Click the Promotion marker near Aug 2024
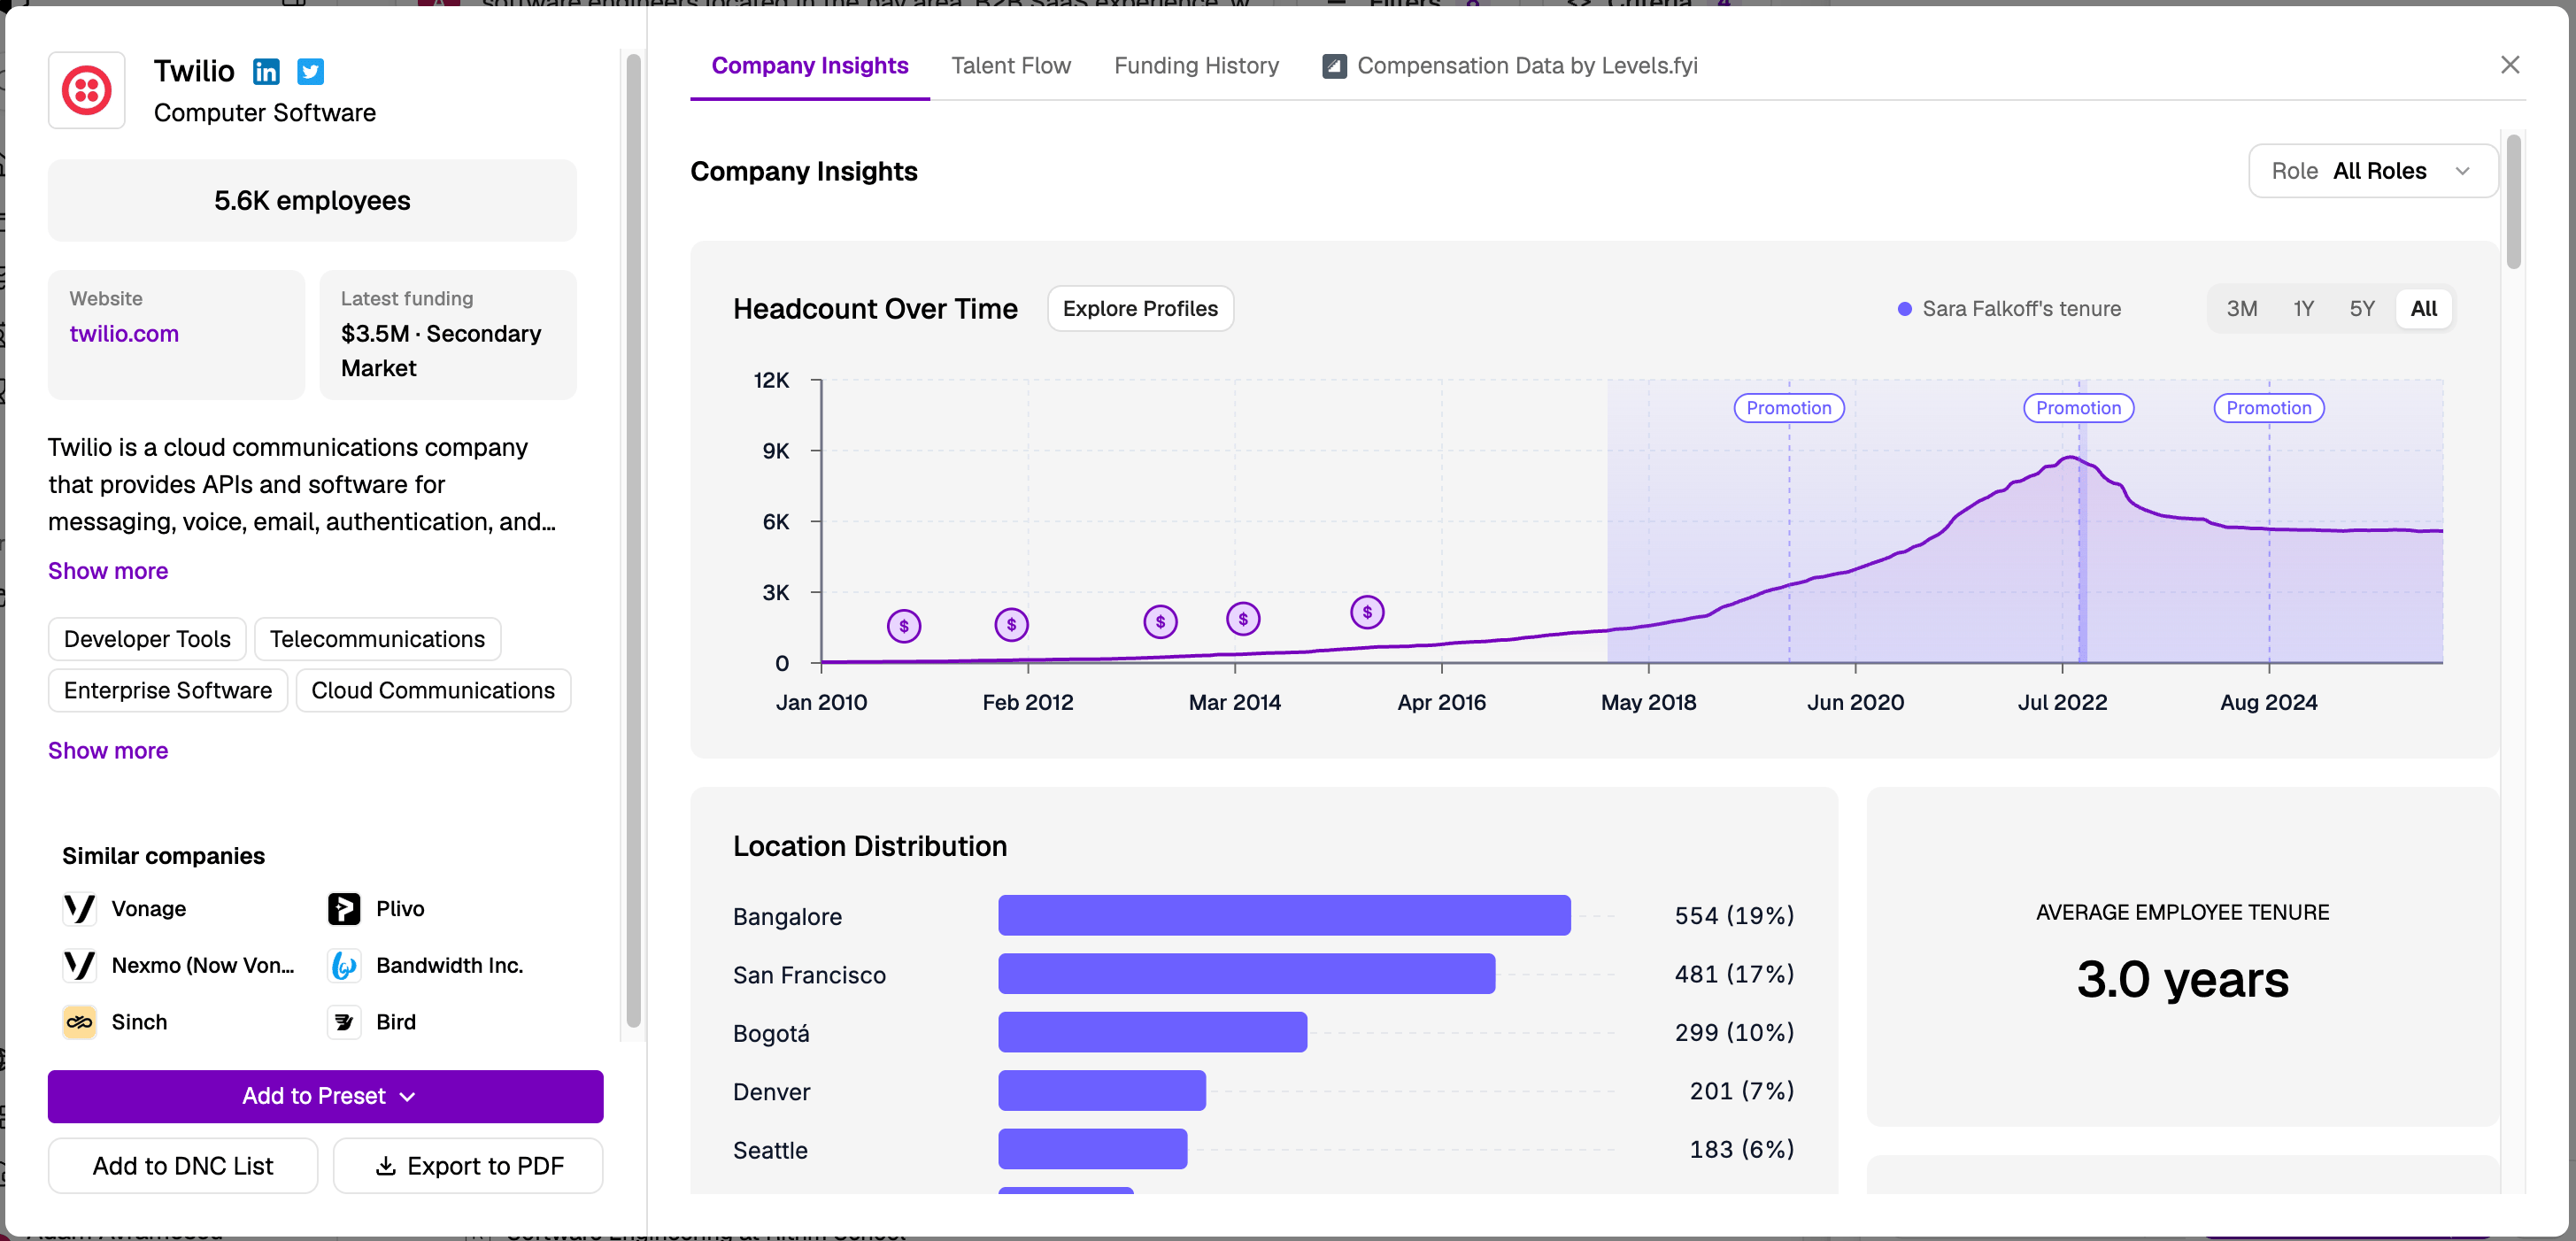The height and width of the screenshot is (1241, 2576). [x=2269, y=408]
